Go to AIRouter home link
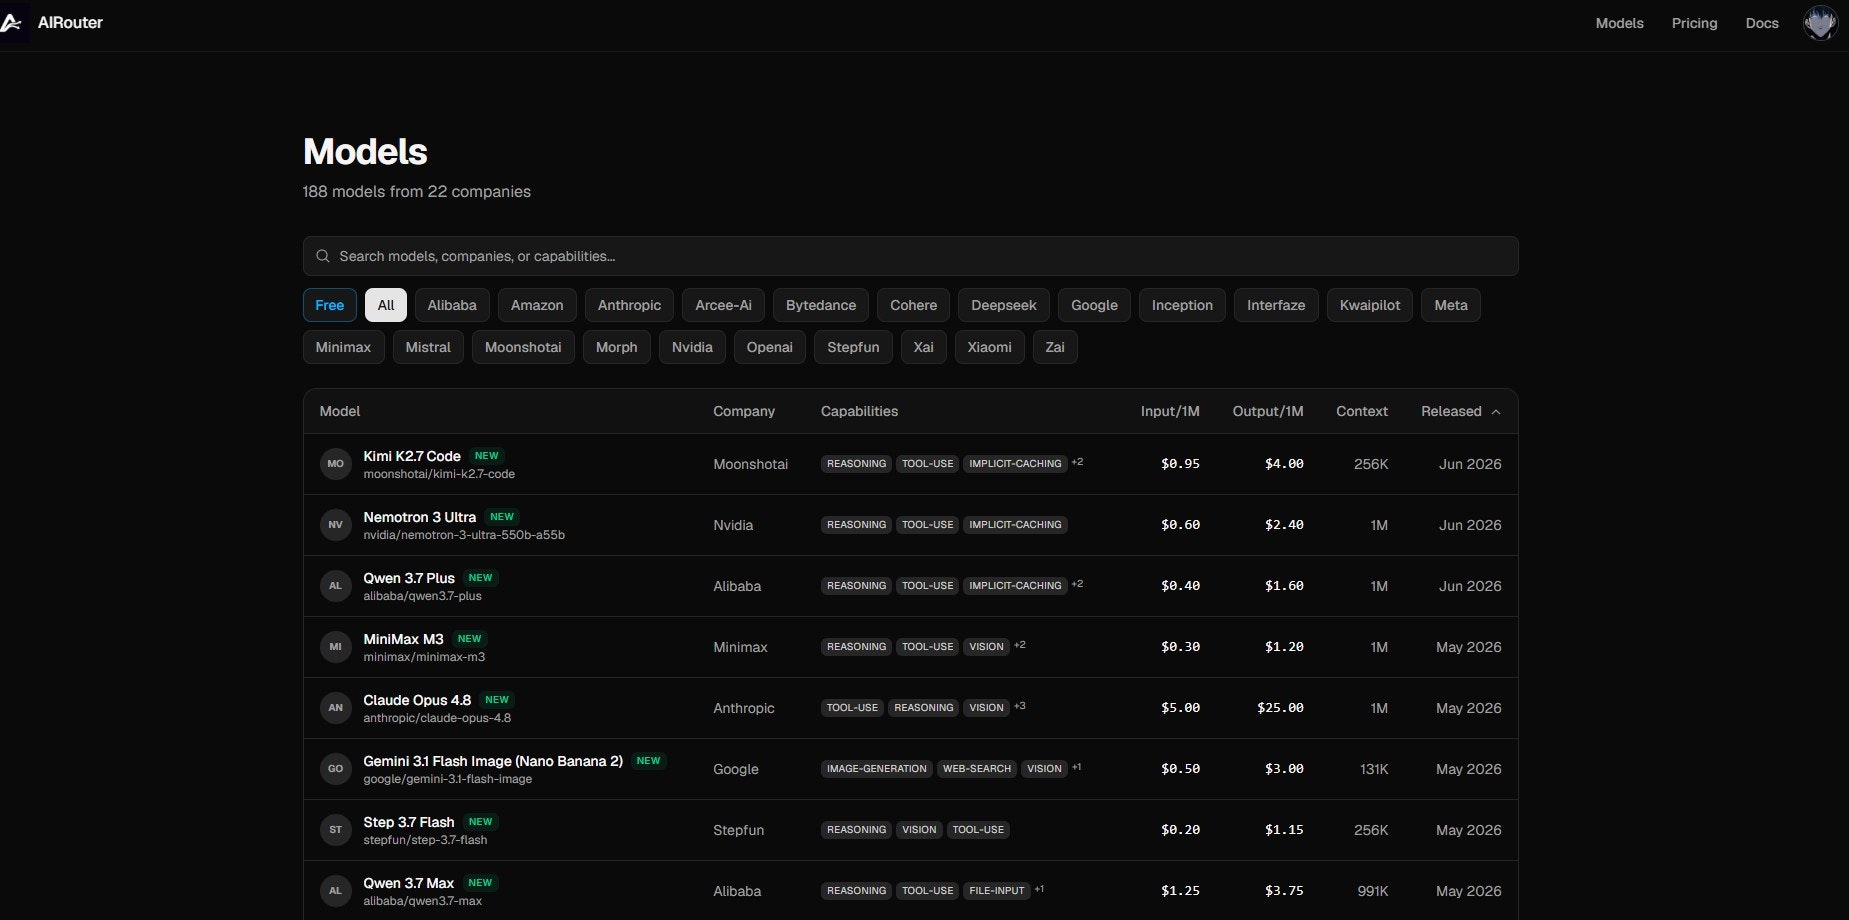1849x920 pixels. point(70,22)
